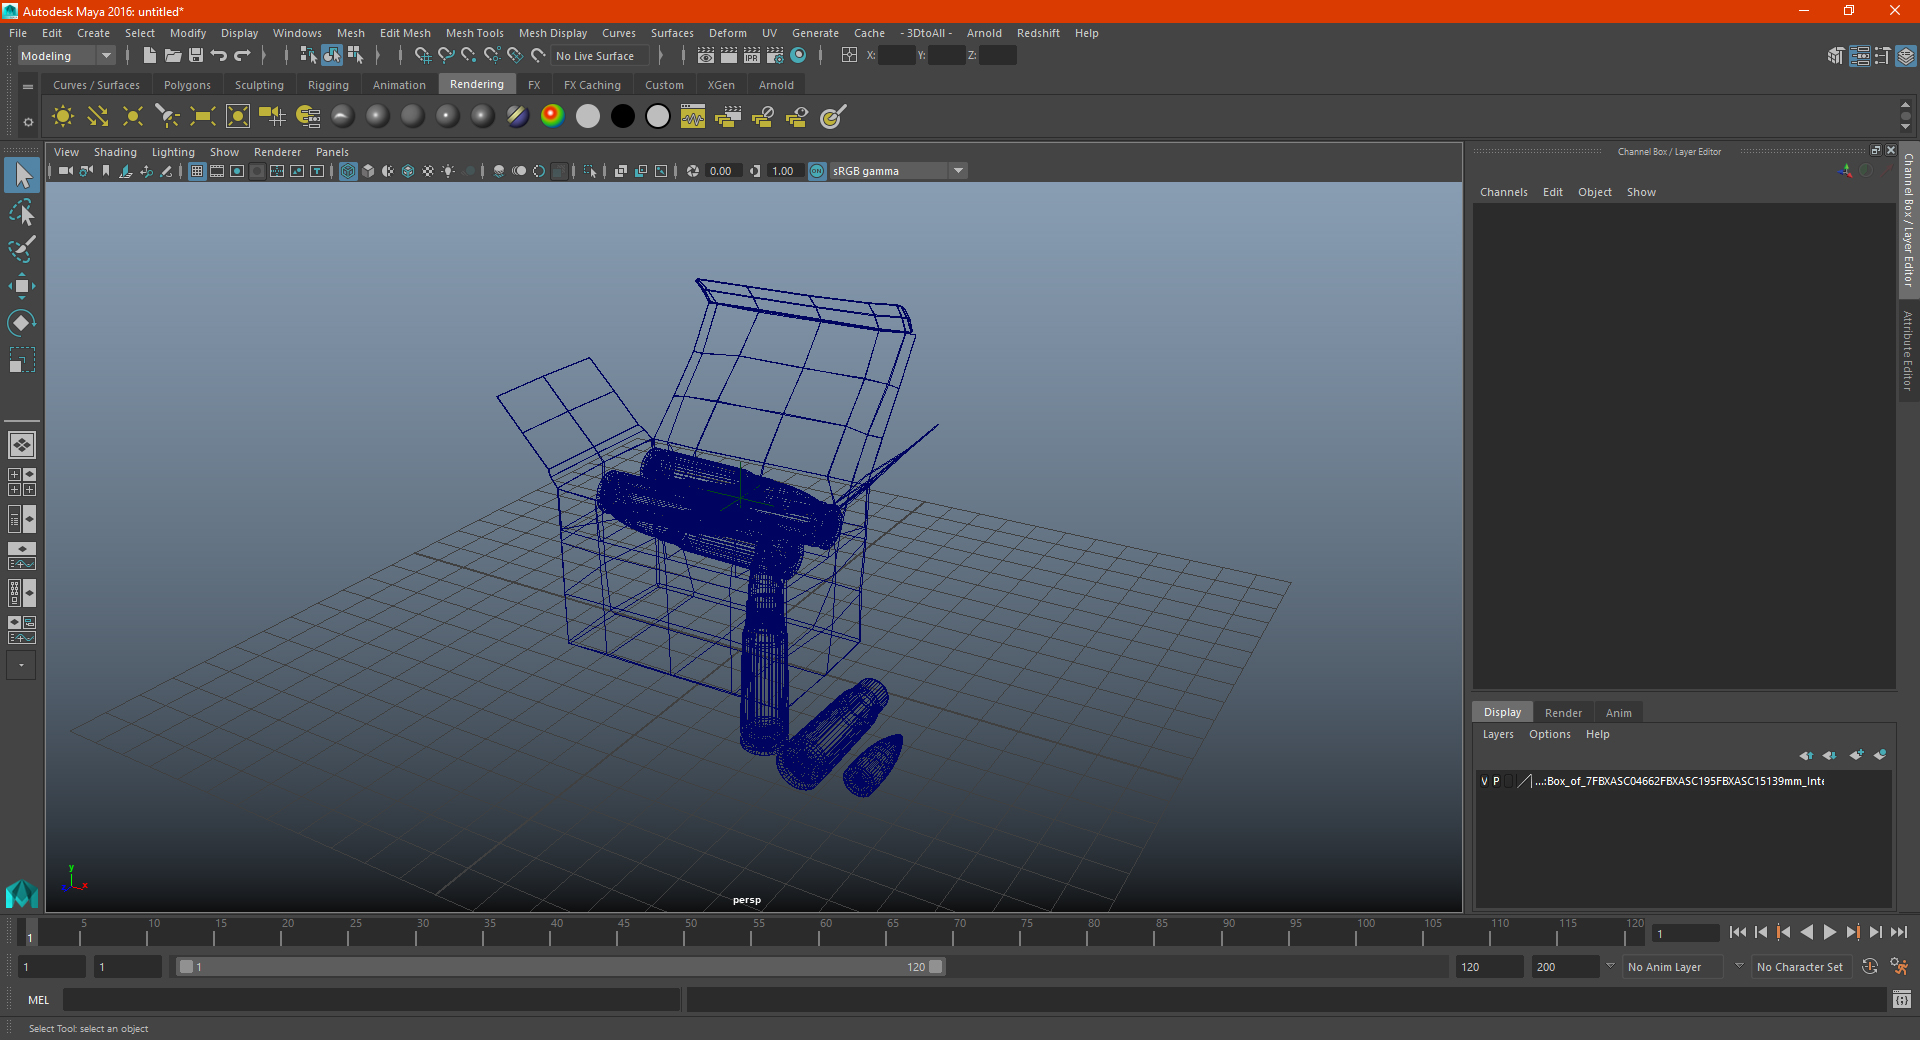
Task: Create a Spot Light from shelf
Action: pos(168,117)
